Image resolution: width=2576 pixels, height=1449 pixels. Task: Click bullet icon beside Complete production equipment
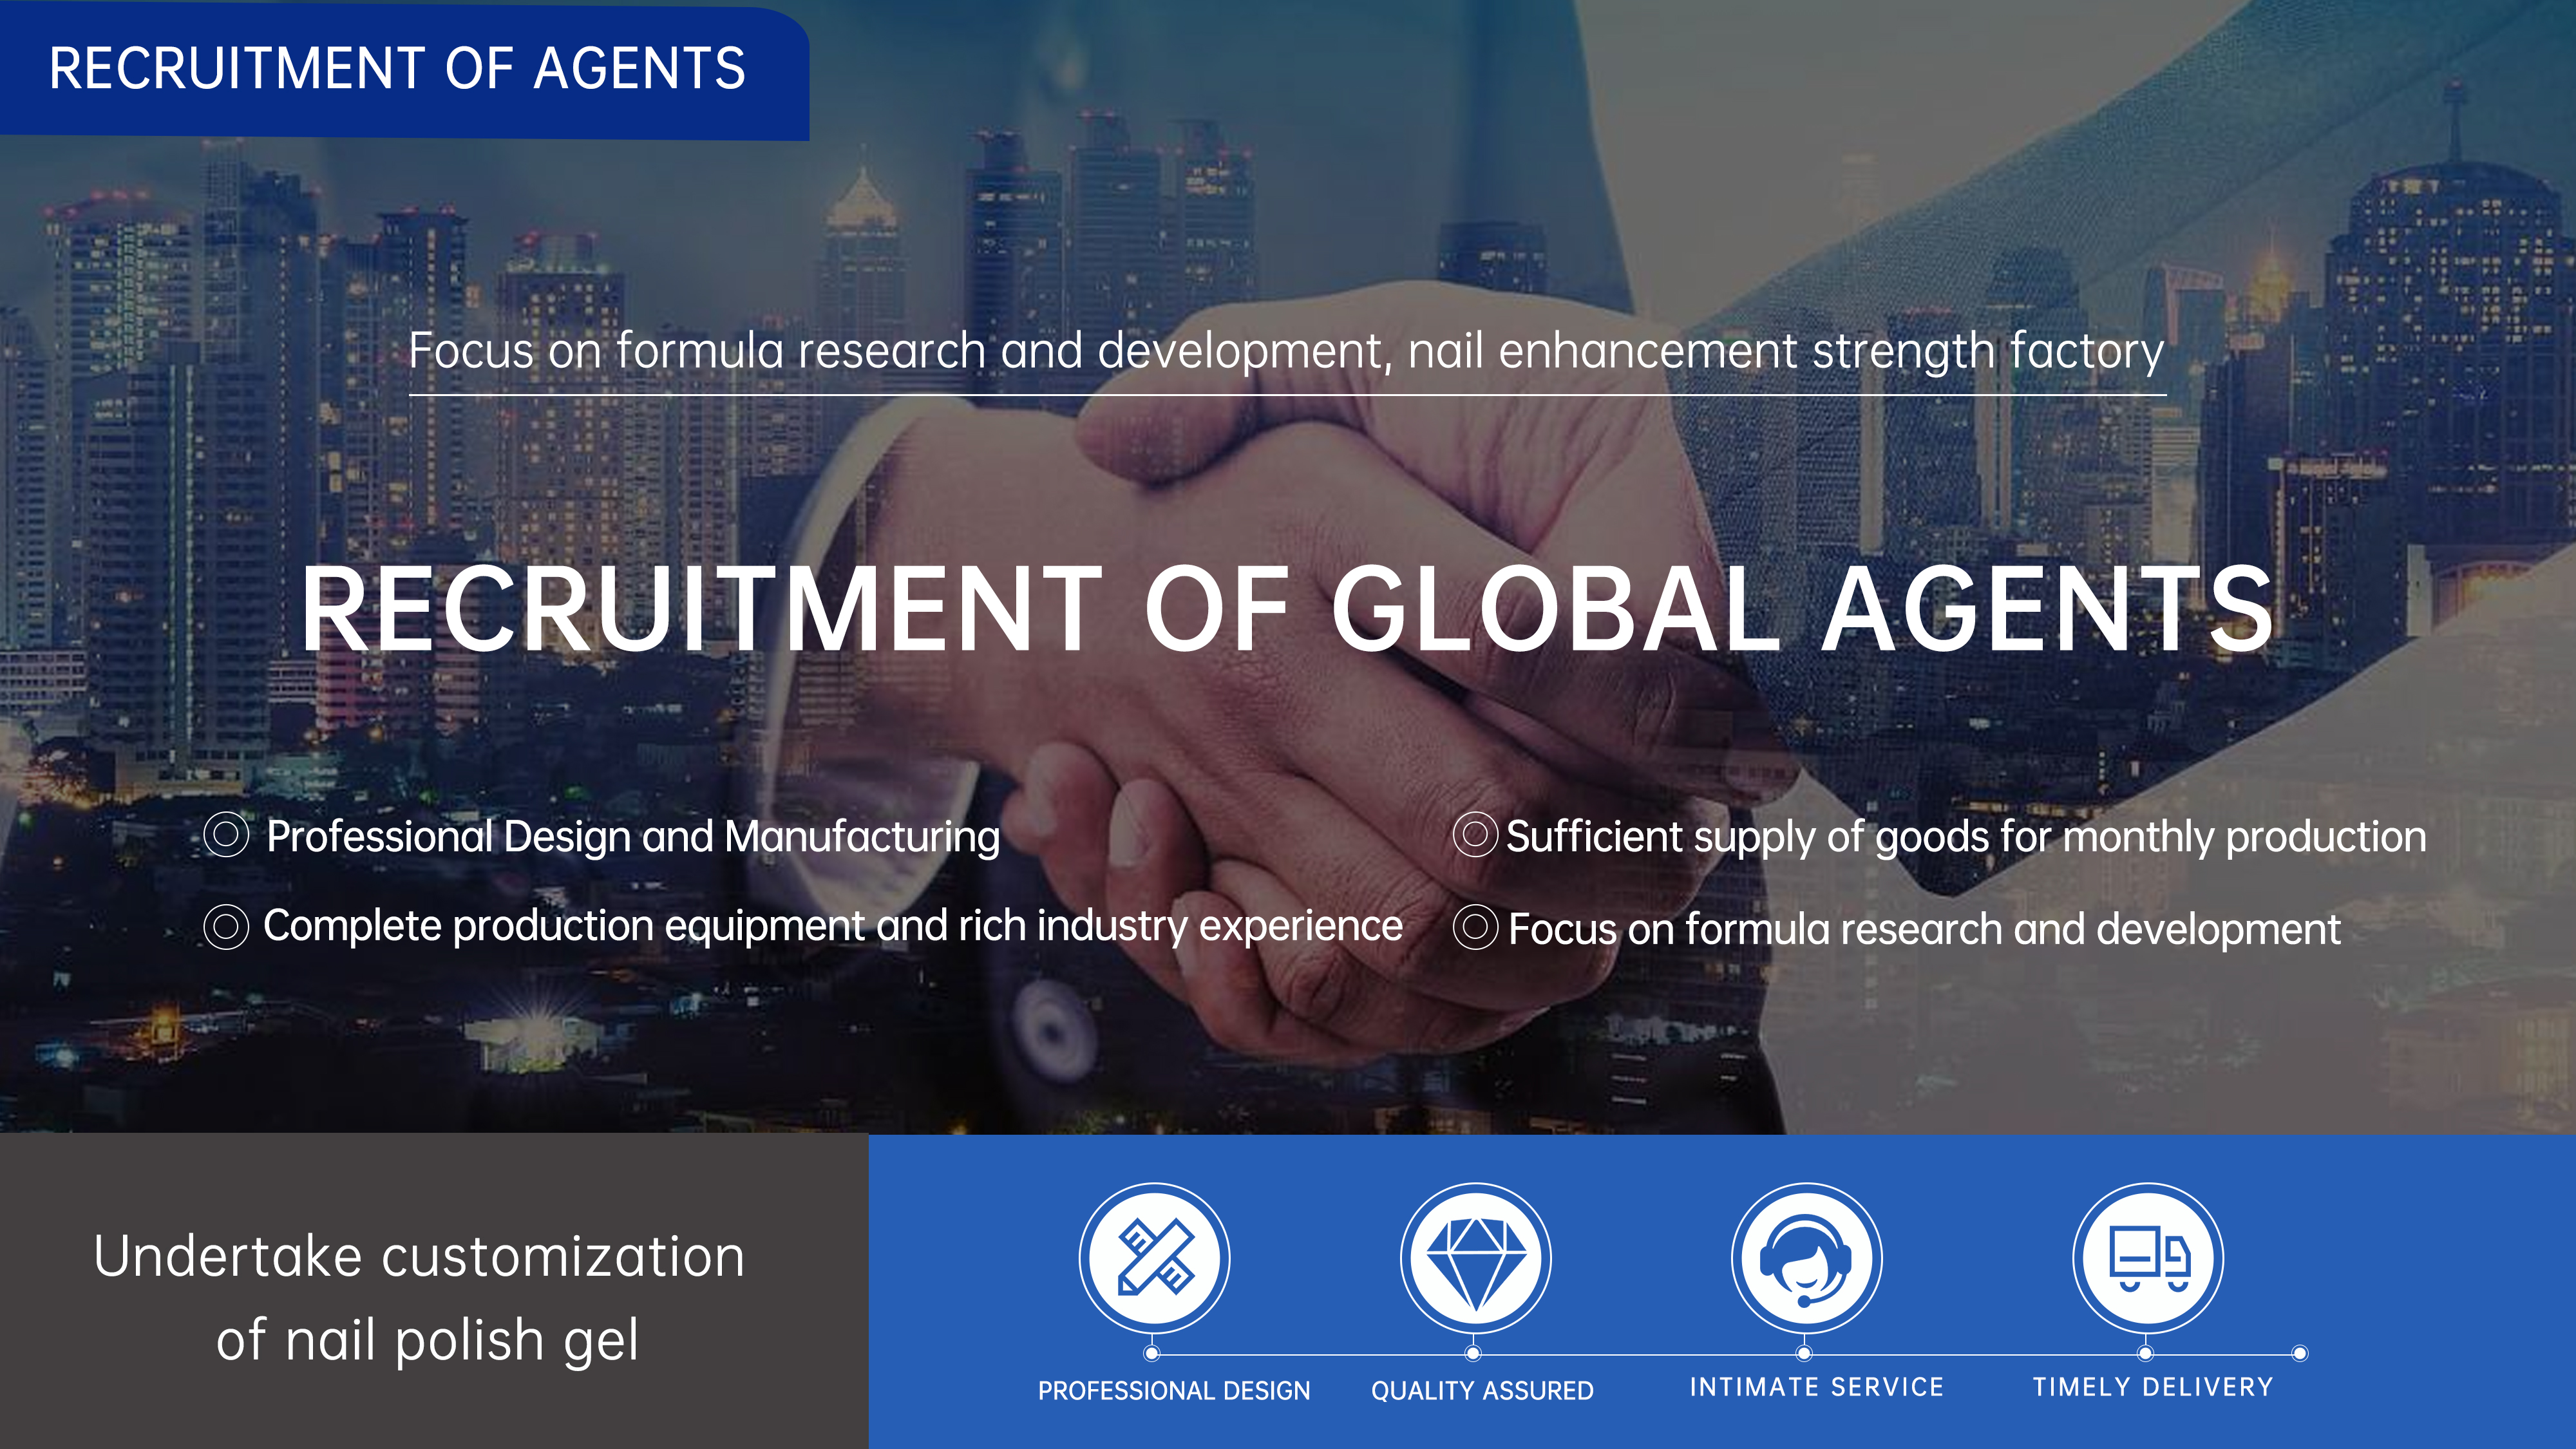tap(226, 926)
